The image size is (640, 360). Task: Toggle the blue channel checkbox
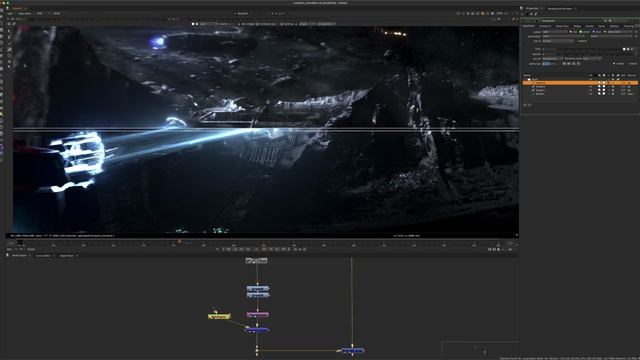(x=594, y=31)
